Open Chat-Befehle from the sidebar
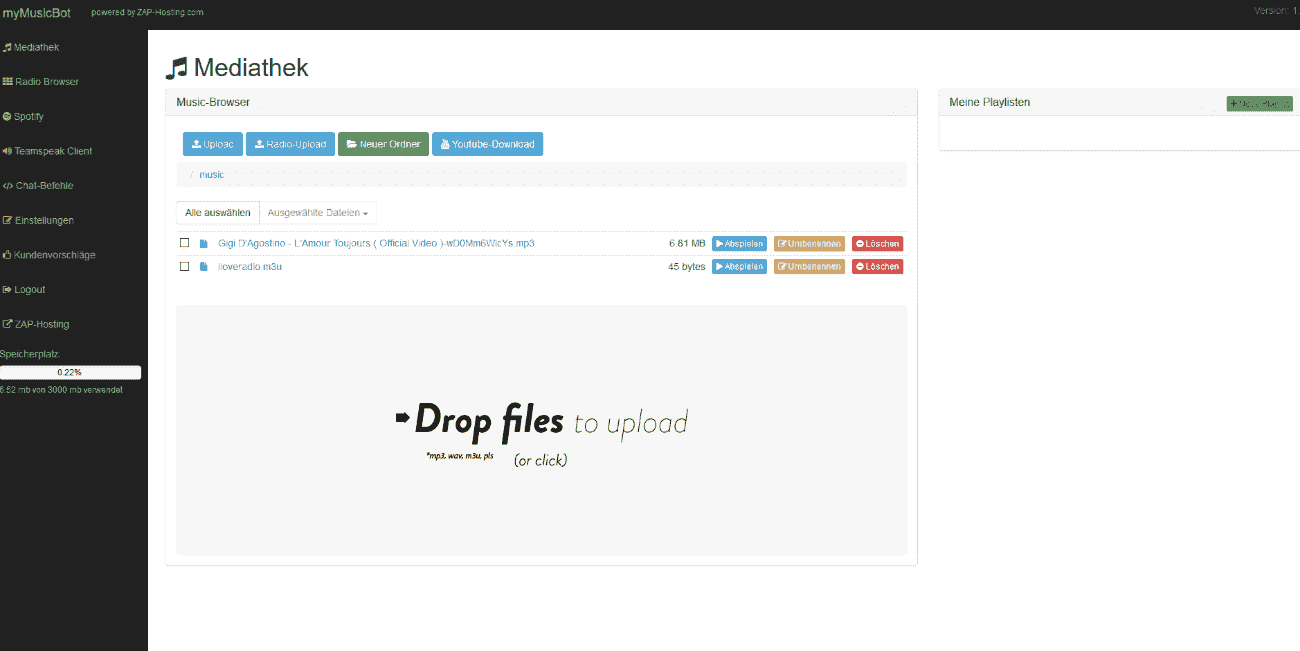 click(38, 186)
